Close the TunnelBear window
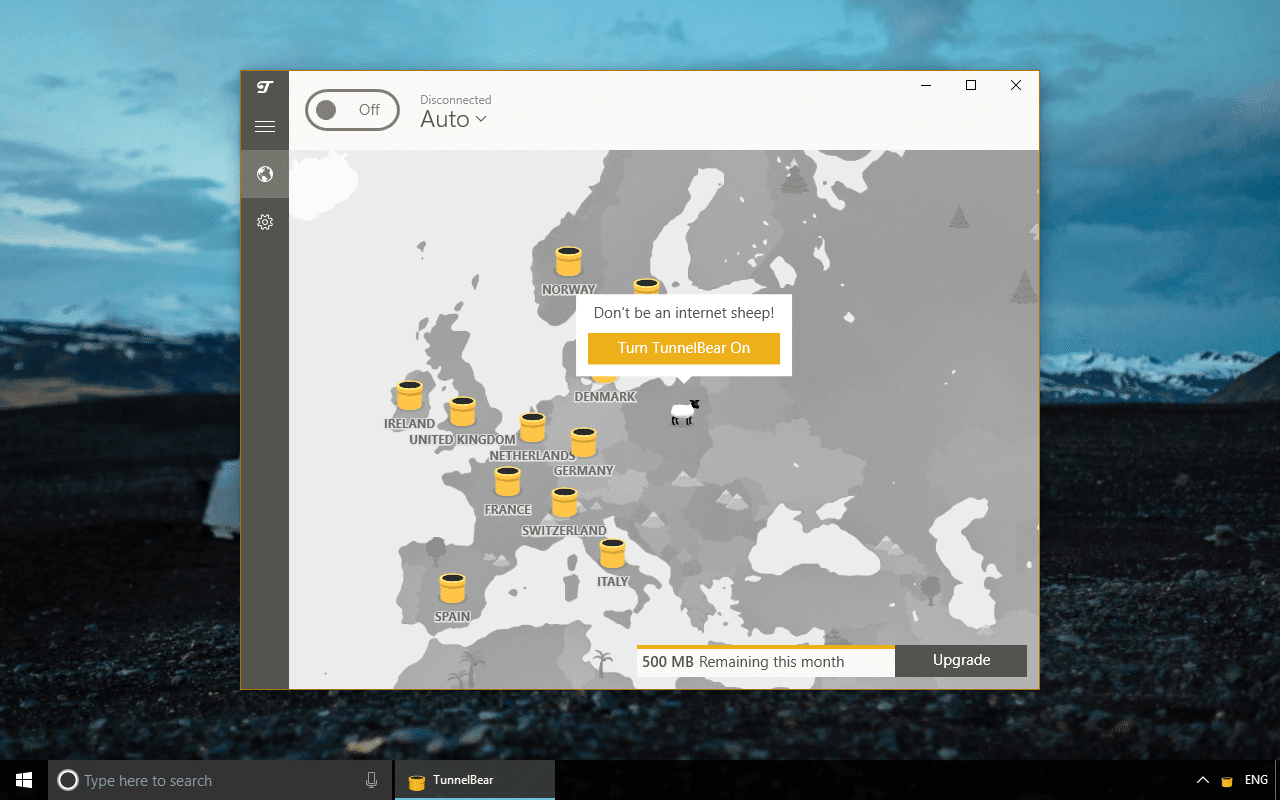This screenshot has height=800, width=1280. point(1016,85)
